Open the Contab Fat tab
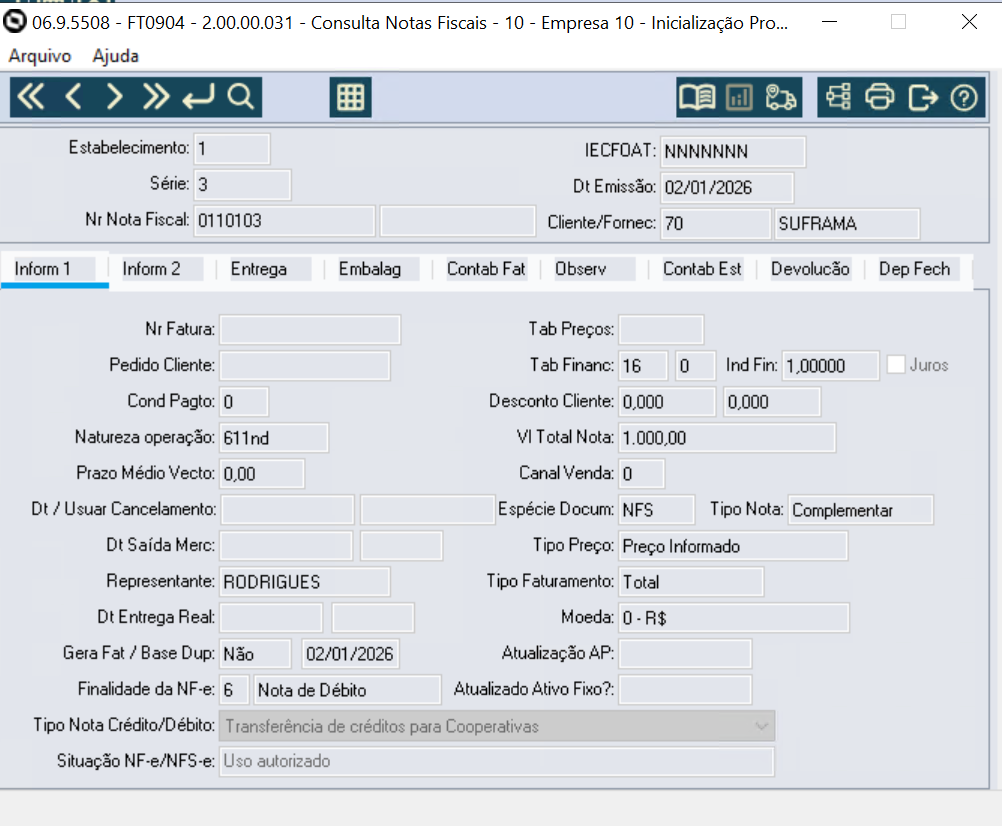This screenshot has width=1002, height=826. pyautogui.click(x=486, y=269)
